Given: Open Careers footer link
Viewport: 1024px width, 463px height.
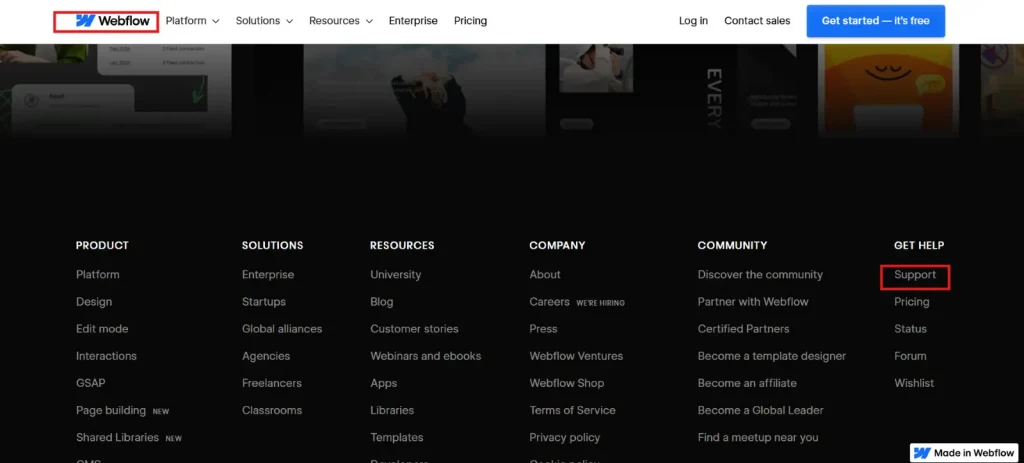Looking at the screenshot, I should click(x=549, y=302).
